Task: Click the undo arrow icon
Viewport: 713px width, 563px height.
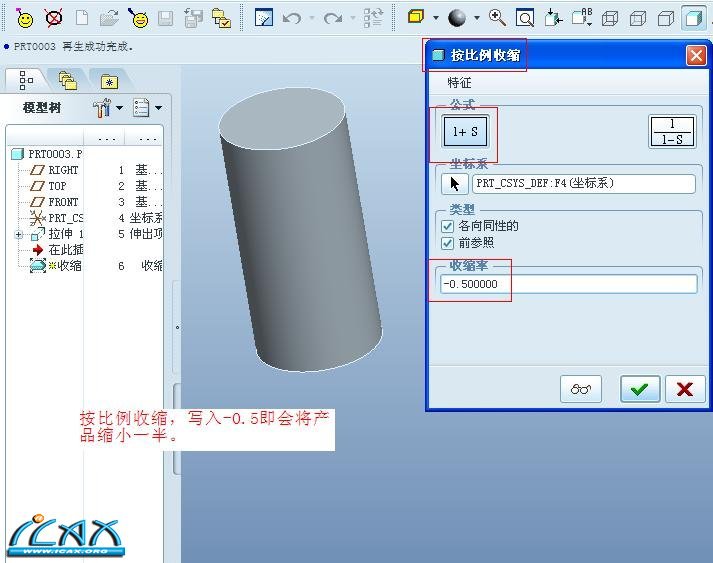Action: pyautogui.click(x=292, y=17)
